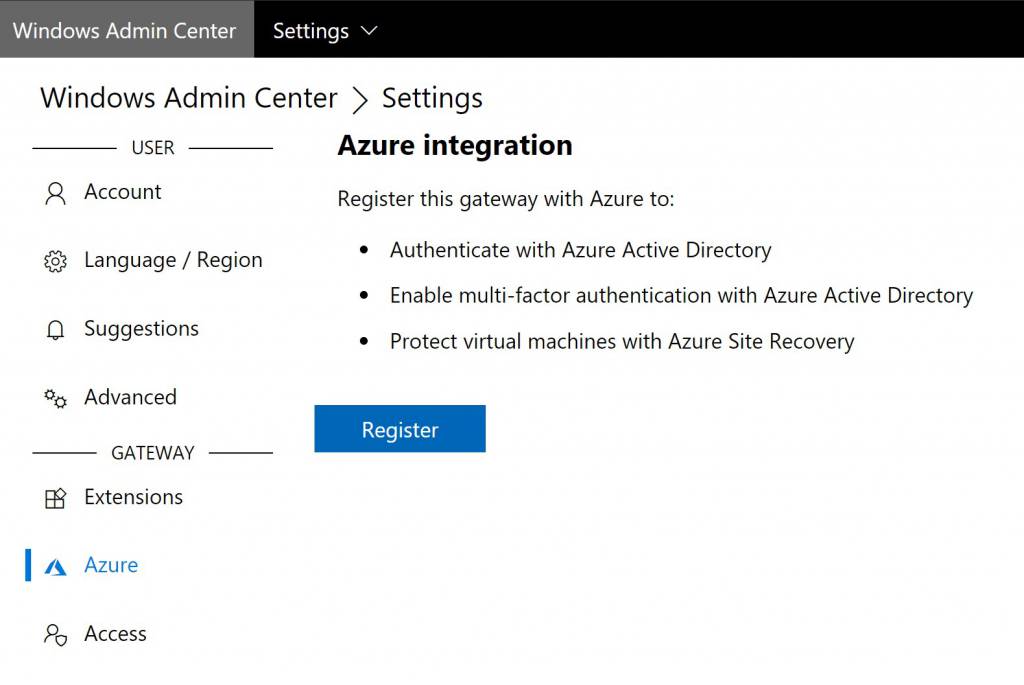
Task: Register this gateway with Azure
Action: click(x=400, y=428)
